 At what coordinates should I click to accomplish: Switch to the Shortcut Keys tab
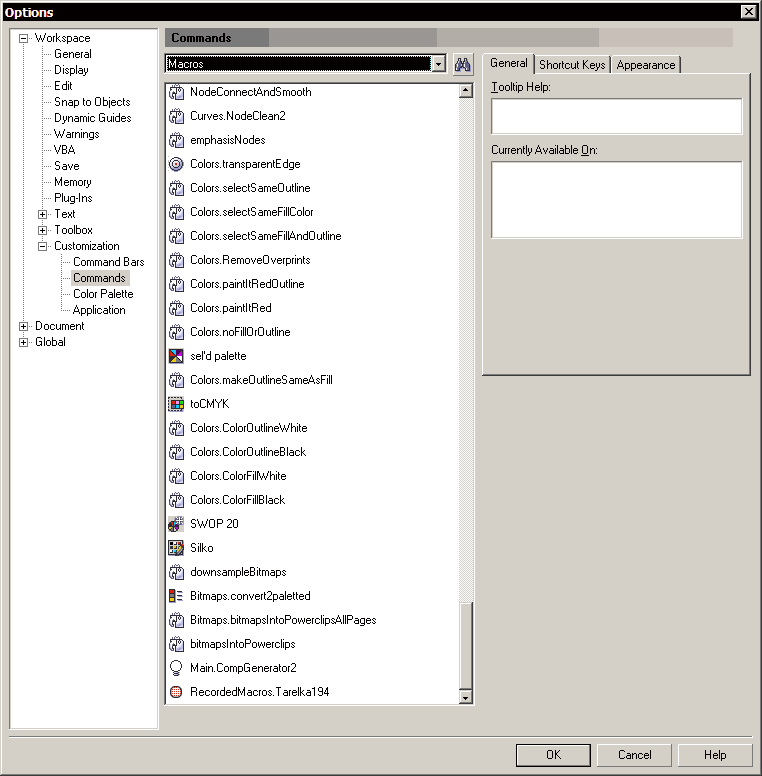[x=572, y=65]
